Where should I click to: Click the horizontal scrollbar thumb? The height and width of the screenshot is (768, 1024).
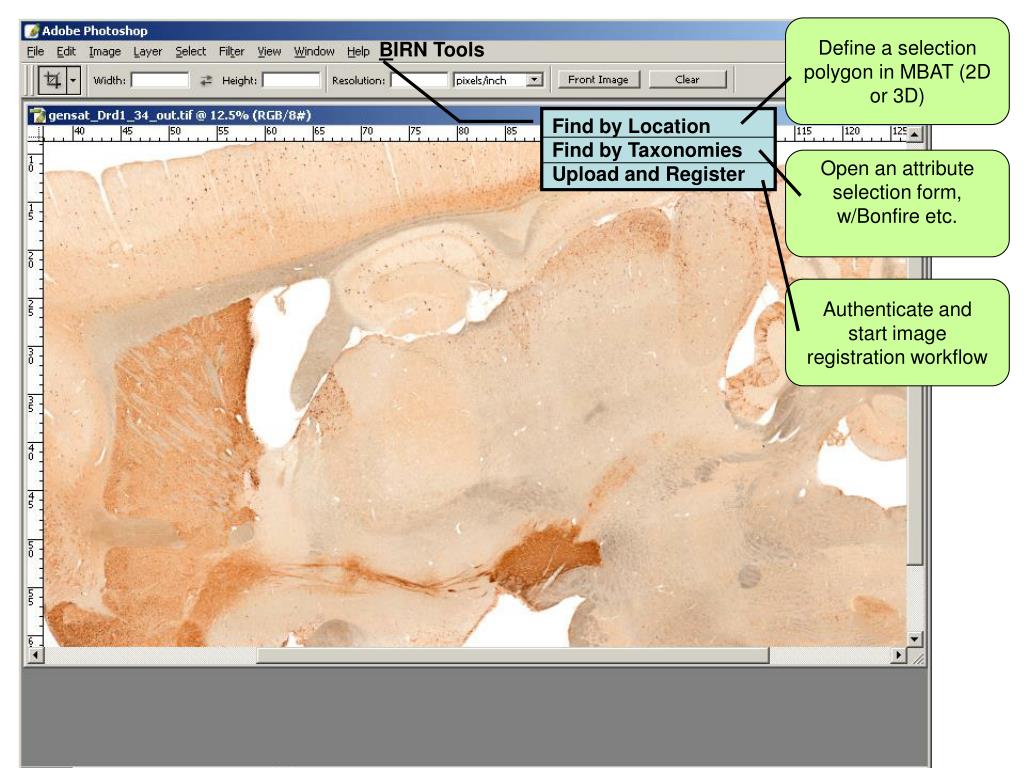(513, 655)
